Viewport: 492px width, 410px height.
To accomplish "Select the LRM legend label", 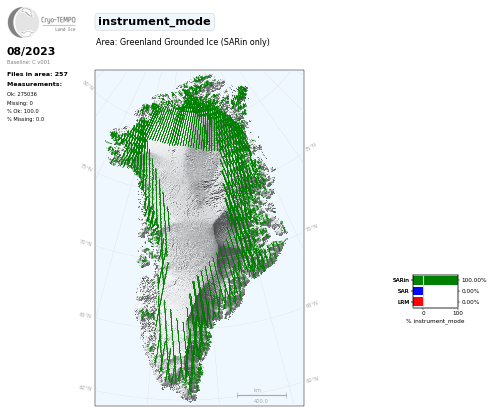I will [x=403, y=302].
